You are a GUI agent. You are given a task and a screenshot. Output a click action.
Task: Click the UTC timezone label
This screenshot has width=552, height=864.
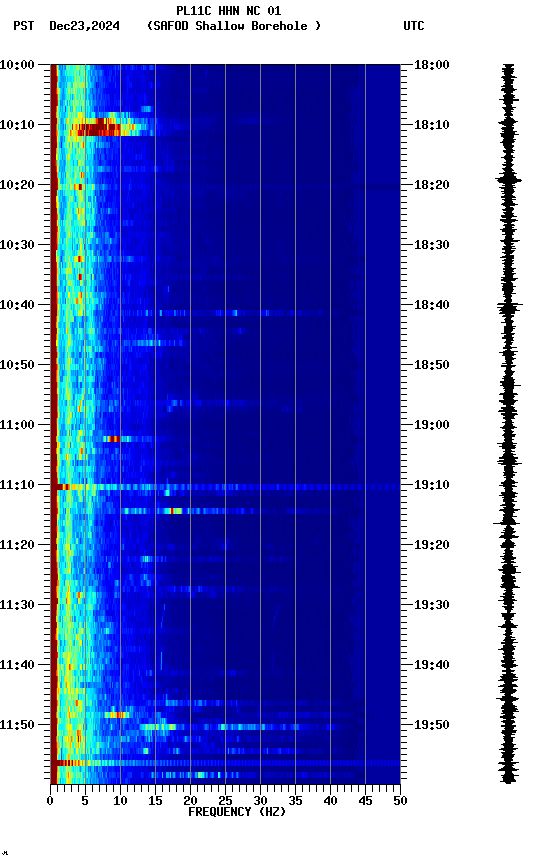[414, 26]
